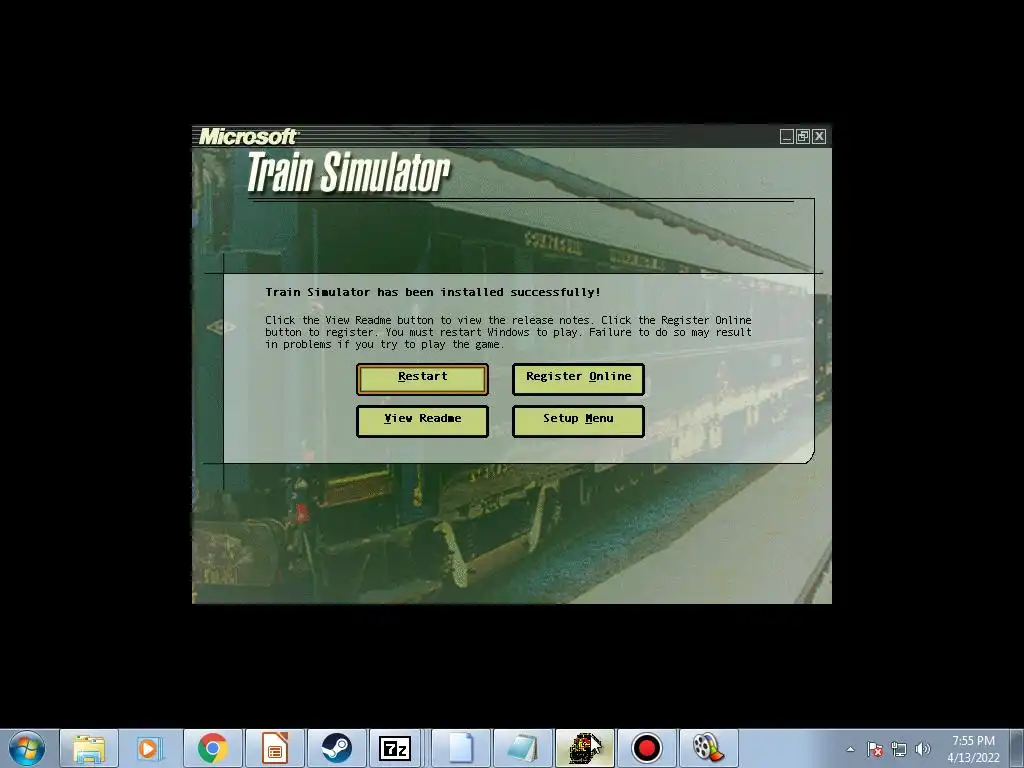Launch Windows Media Player from taskbar
Image resolution: width=1024 pixels, height=768 pixels.
pos(150,748)
